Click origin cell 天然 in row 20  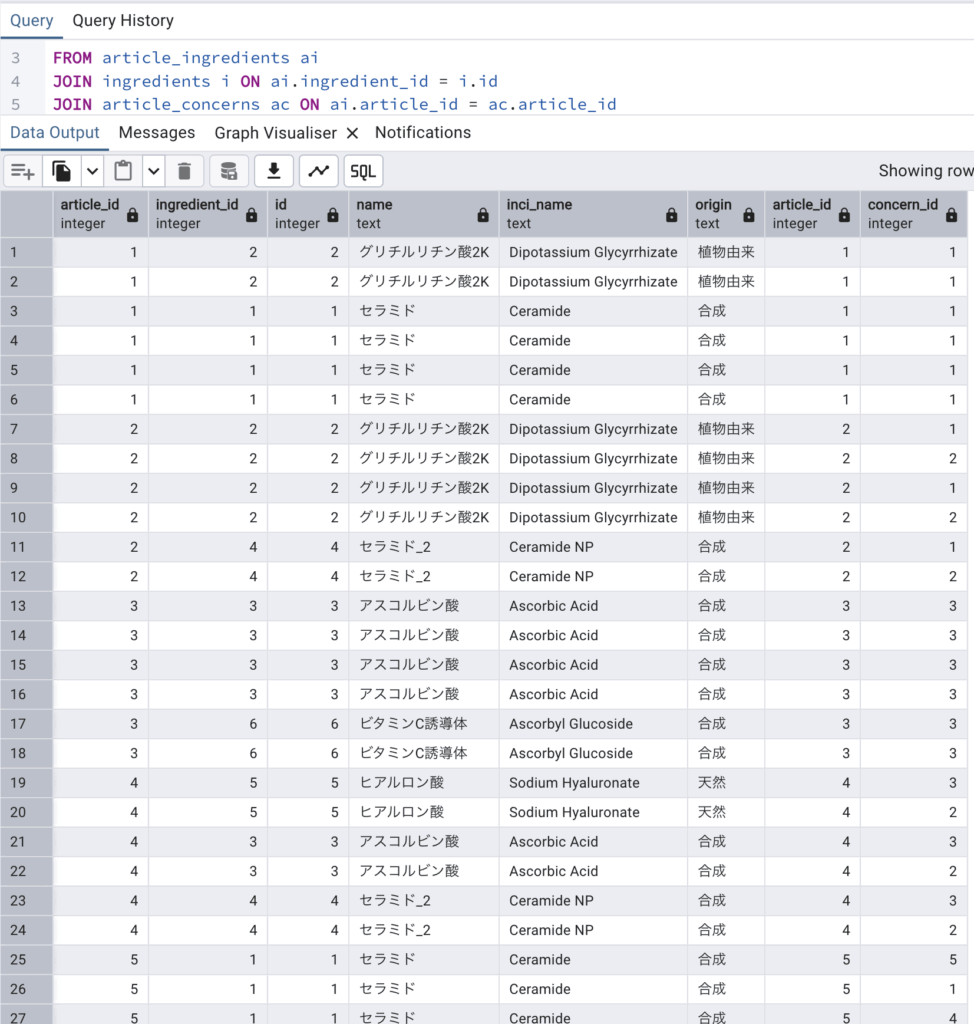point(726,812)
